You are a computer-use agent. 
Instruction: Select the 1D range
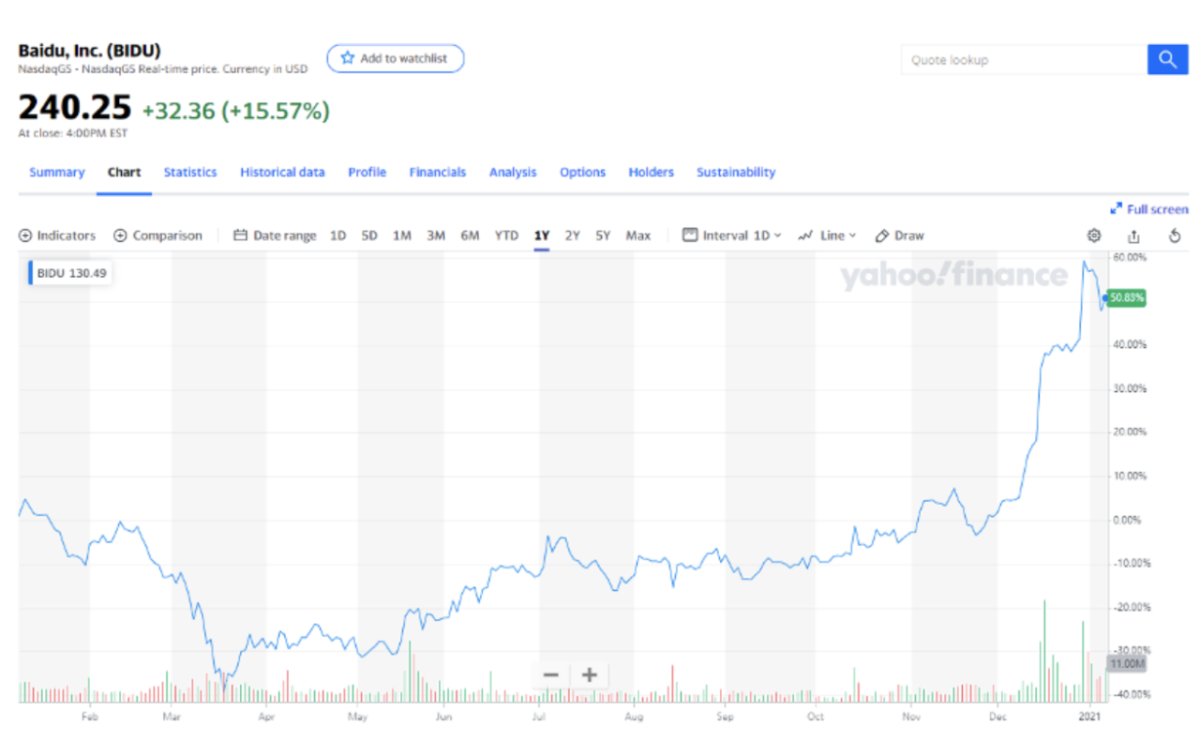tap(338, 236)
